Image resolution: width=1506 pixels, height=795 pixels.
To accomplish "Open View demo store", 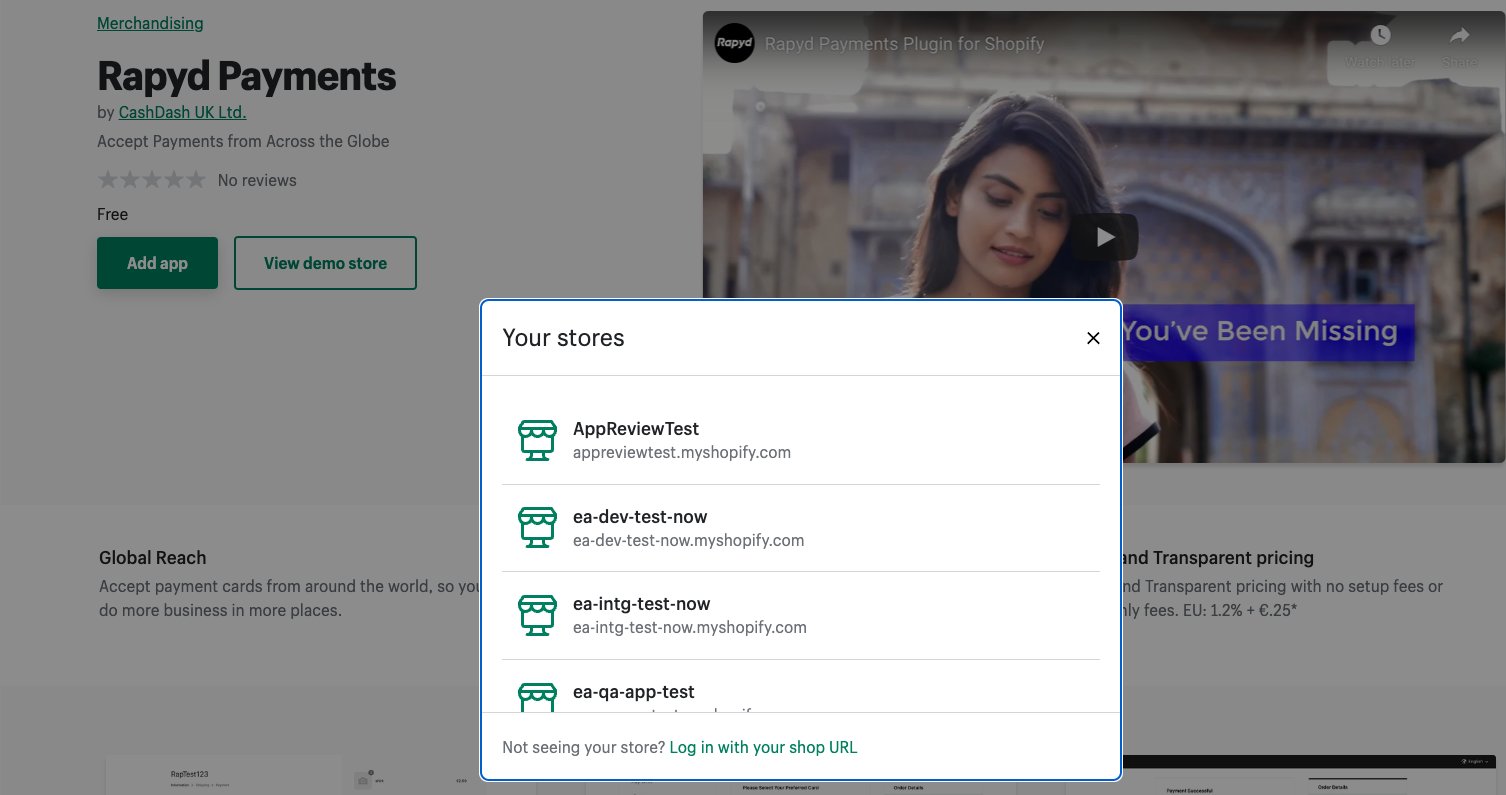I will point(325,263).
